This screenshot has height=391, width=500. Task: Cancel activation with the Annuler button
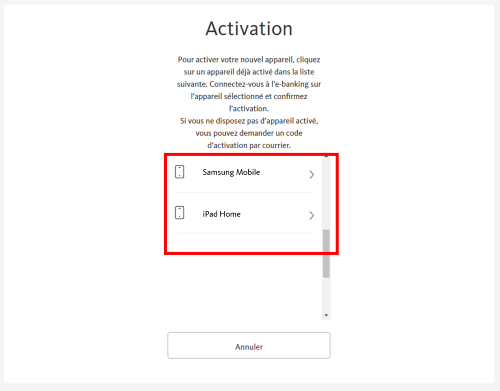pos(249,345)
